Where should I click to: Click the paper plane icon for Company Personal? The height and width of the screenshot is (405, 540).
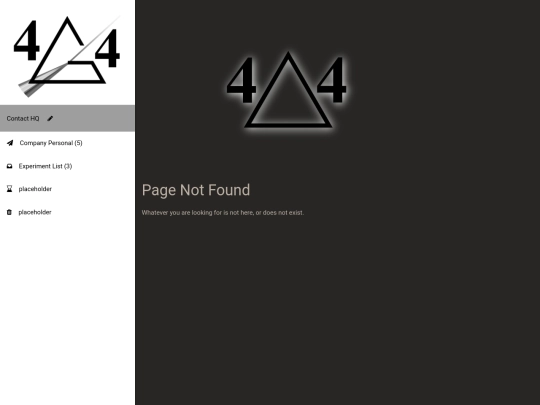click(x=10, y=143)
